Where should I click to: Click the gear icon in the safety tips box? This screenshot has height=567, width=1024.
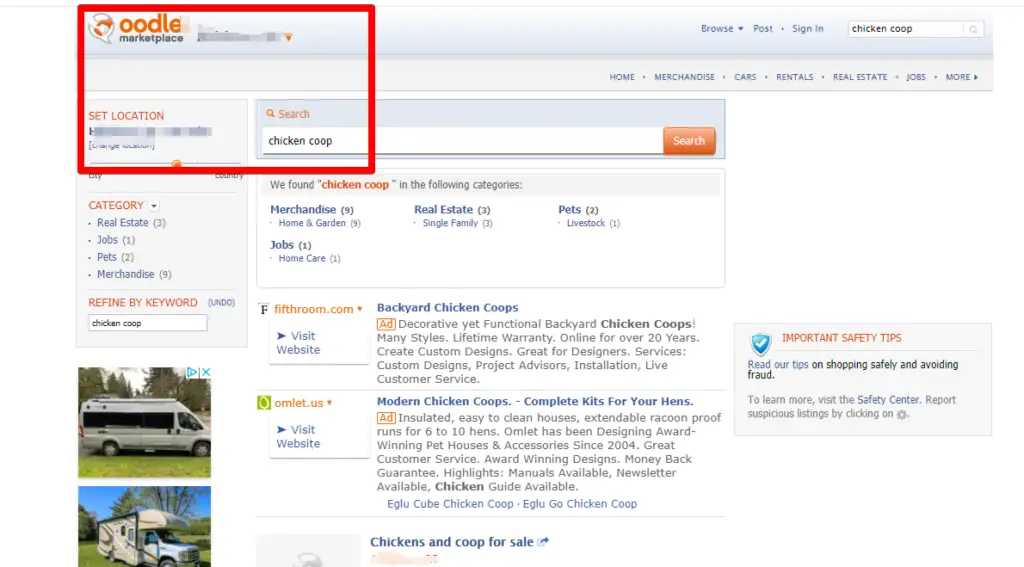pyautogui.click(x=902, y=414)
